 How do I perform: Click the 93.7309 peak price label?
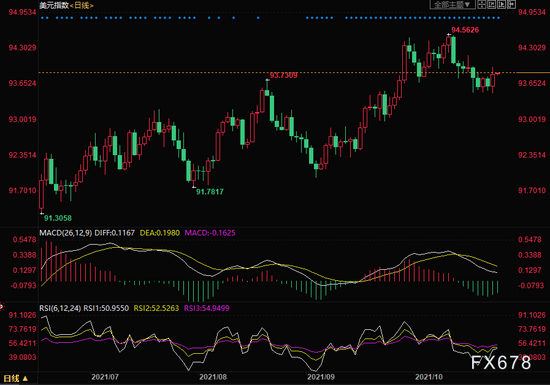tap(283, 75)
